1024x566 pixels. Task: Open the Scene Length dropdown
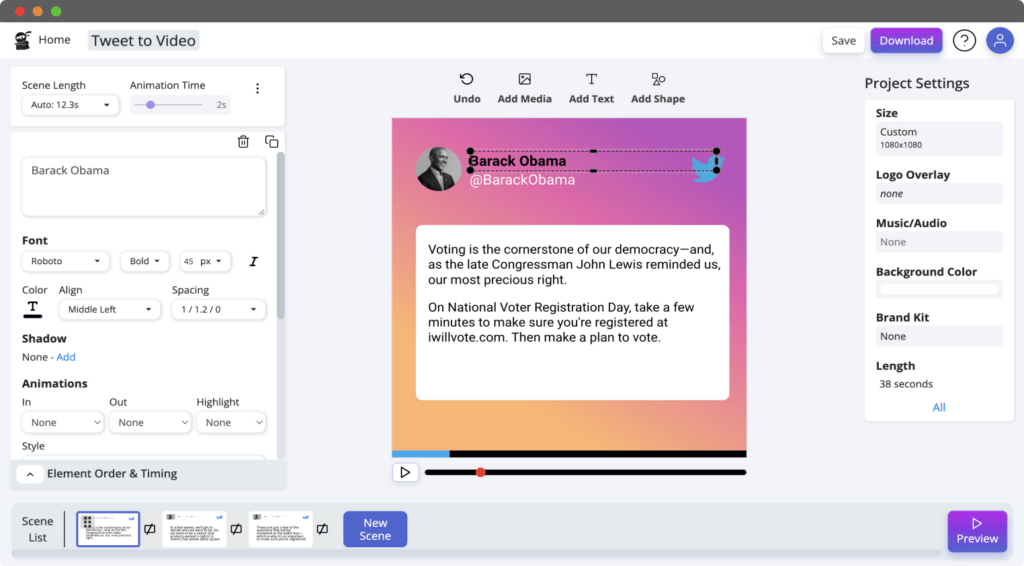[x=70, y=104]
